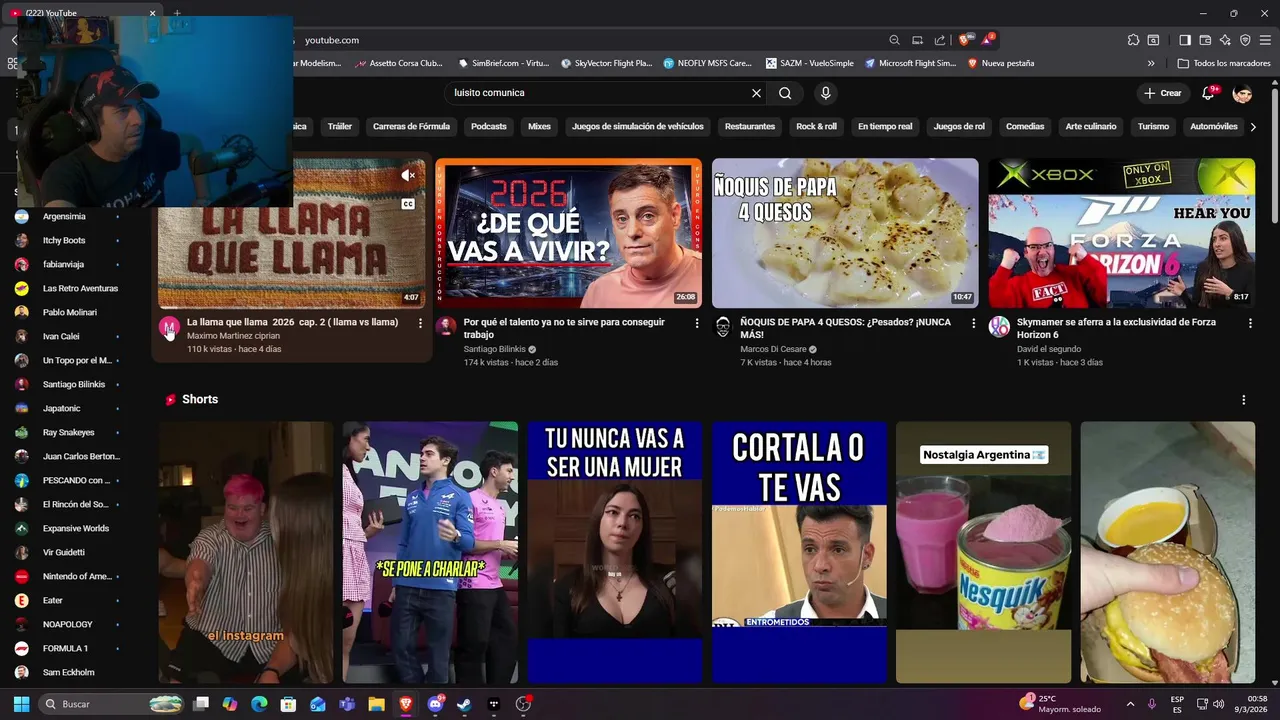
Task: Clear the YouTube search box text
Action: pos(756,93)
